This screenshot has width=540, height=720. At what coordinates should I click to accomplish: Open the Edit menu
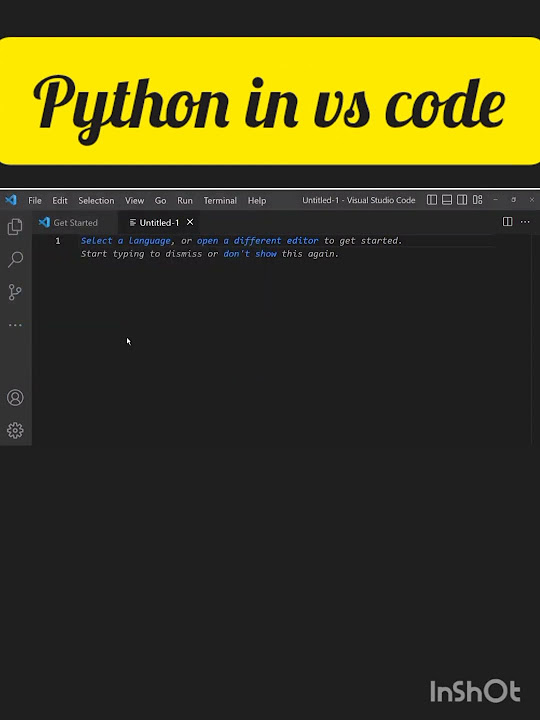coord(60,201)
